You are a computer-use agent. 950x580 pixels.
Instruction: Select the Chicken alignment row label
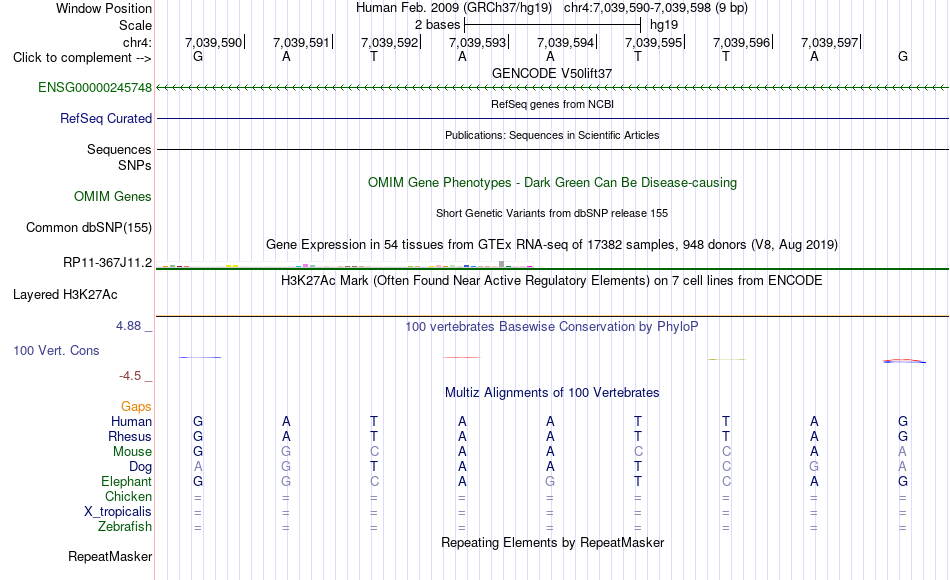(x=128, y=497)
